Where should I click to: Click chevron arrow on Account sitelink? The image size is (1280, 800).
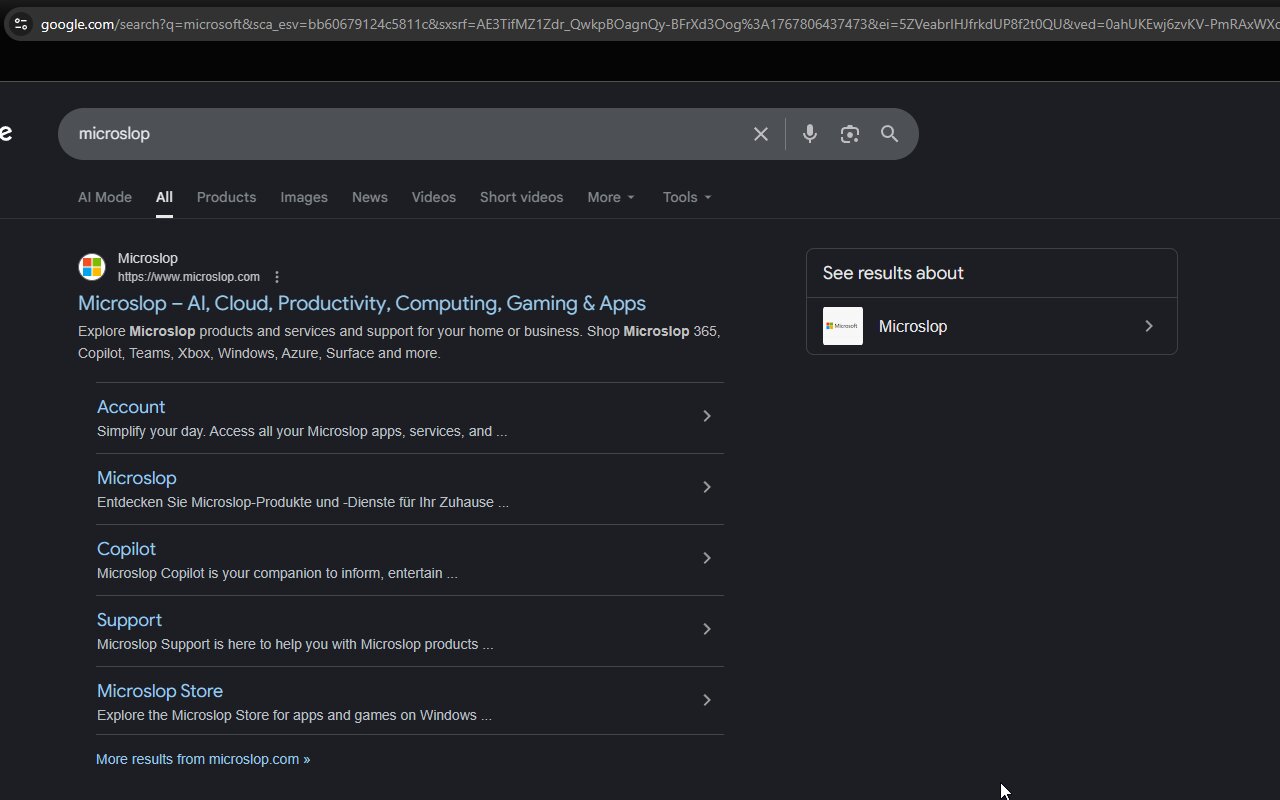click(706, 416)
